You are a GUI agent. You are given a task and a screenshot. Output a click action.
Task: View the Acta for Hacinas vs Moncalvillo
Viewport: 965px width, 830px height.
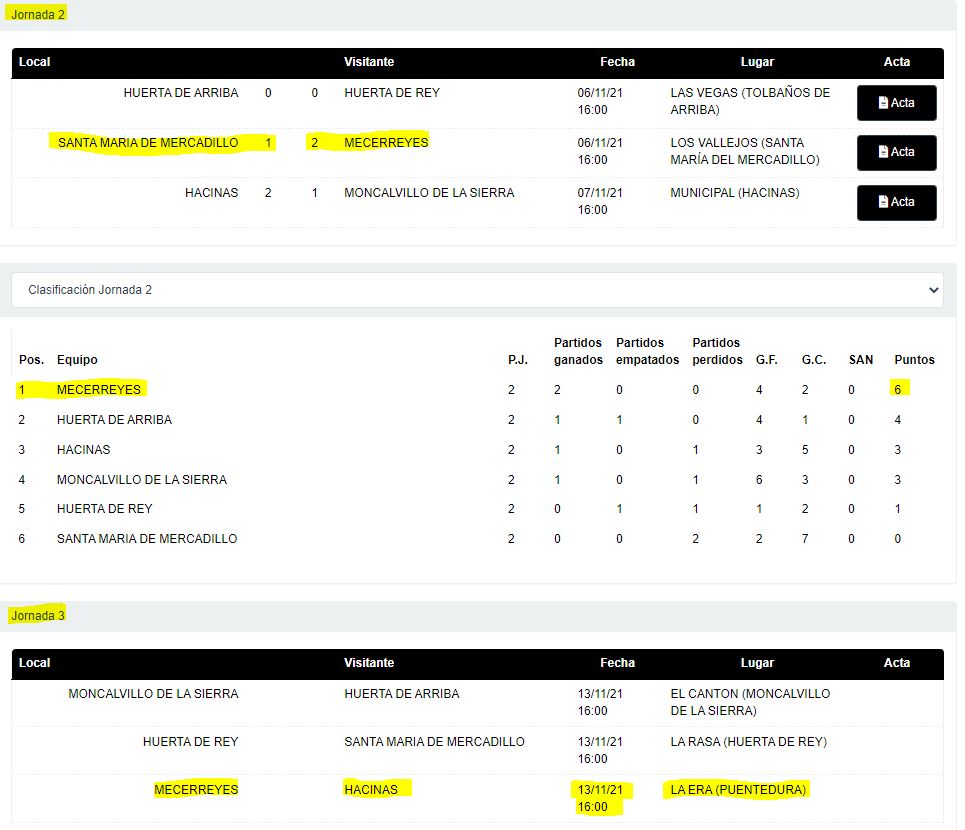coord(896,202)
